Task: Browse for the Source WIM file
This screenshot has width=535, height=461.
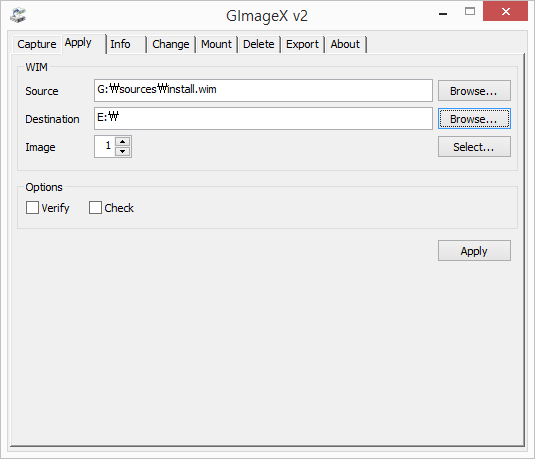Action: click(474, 91)
